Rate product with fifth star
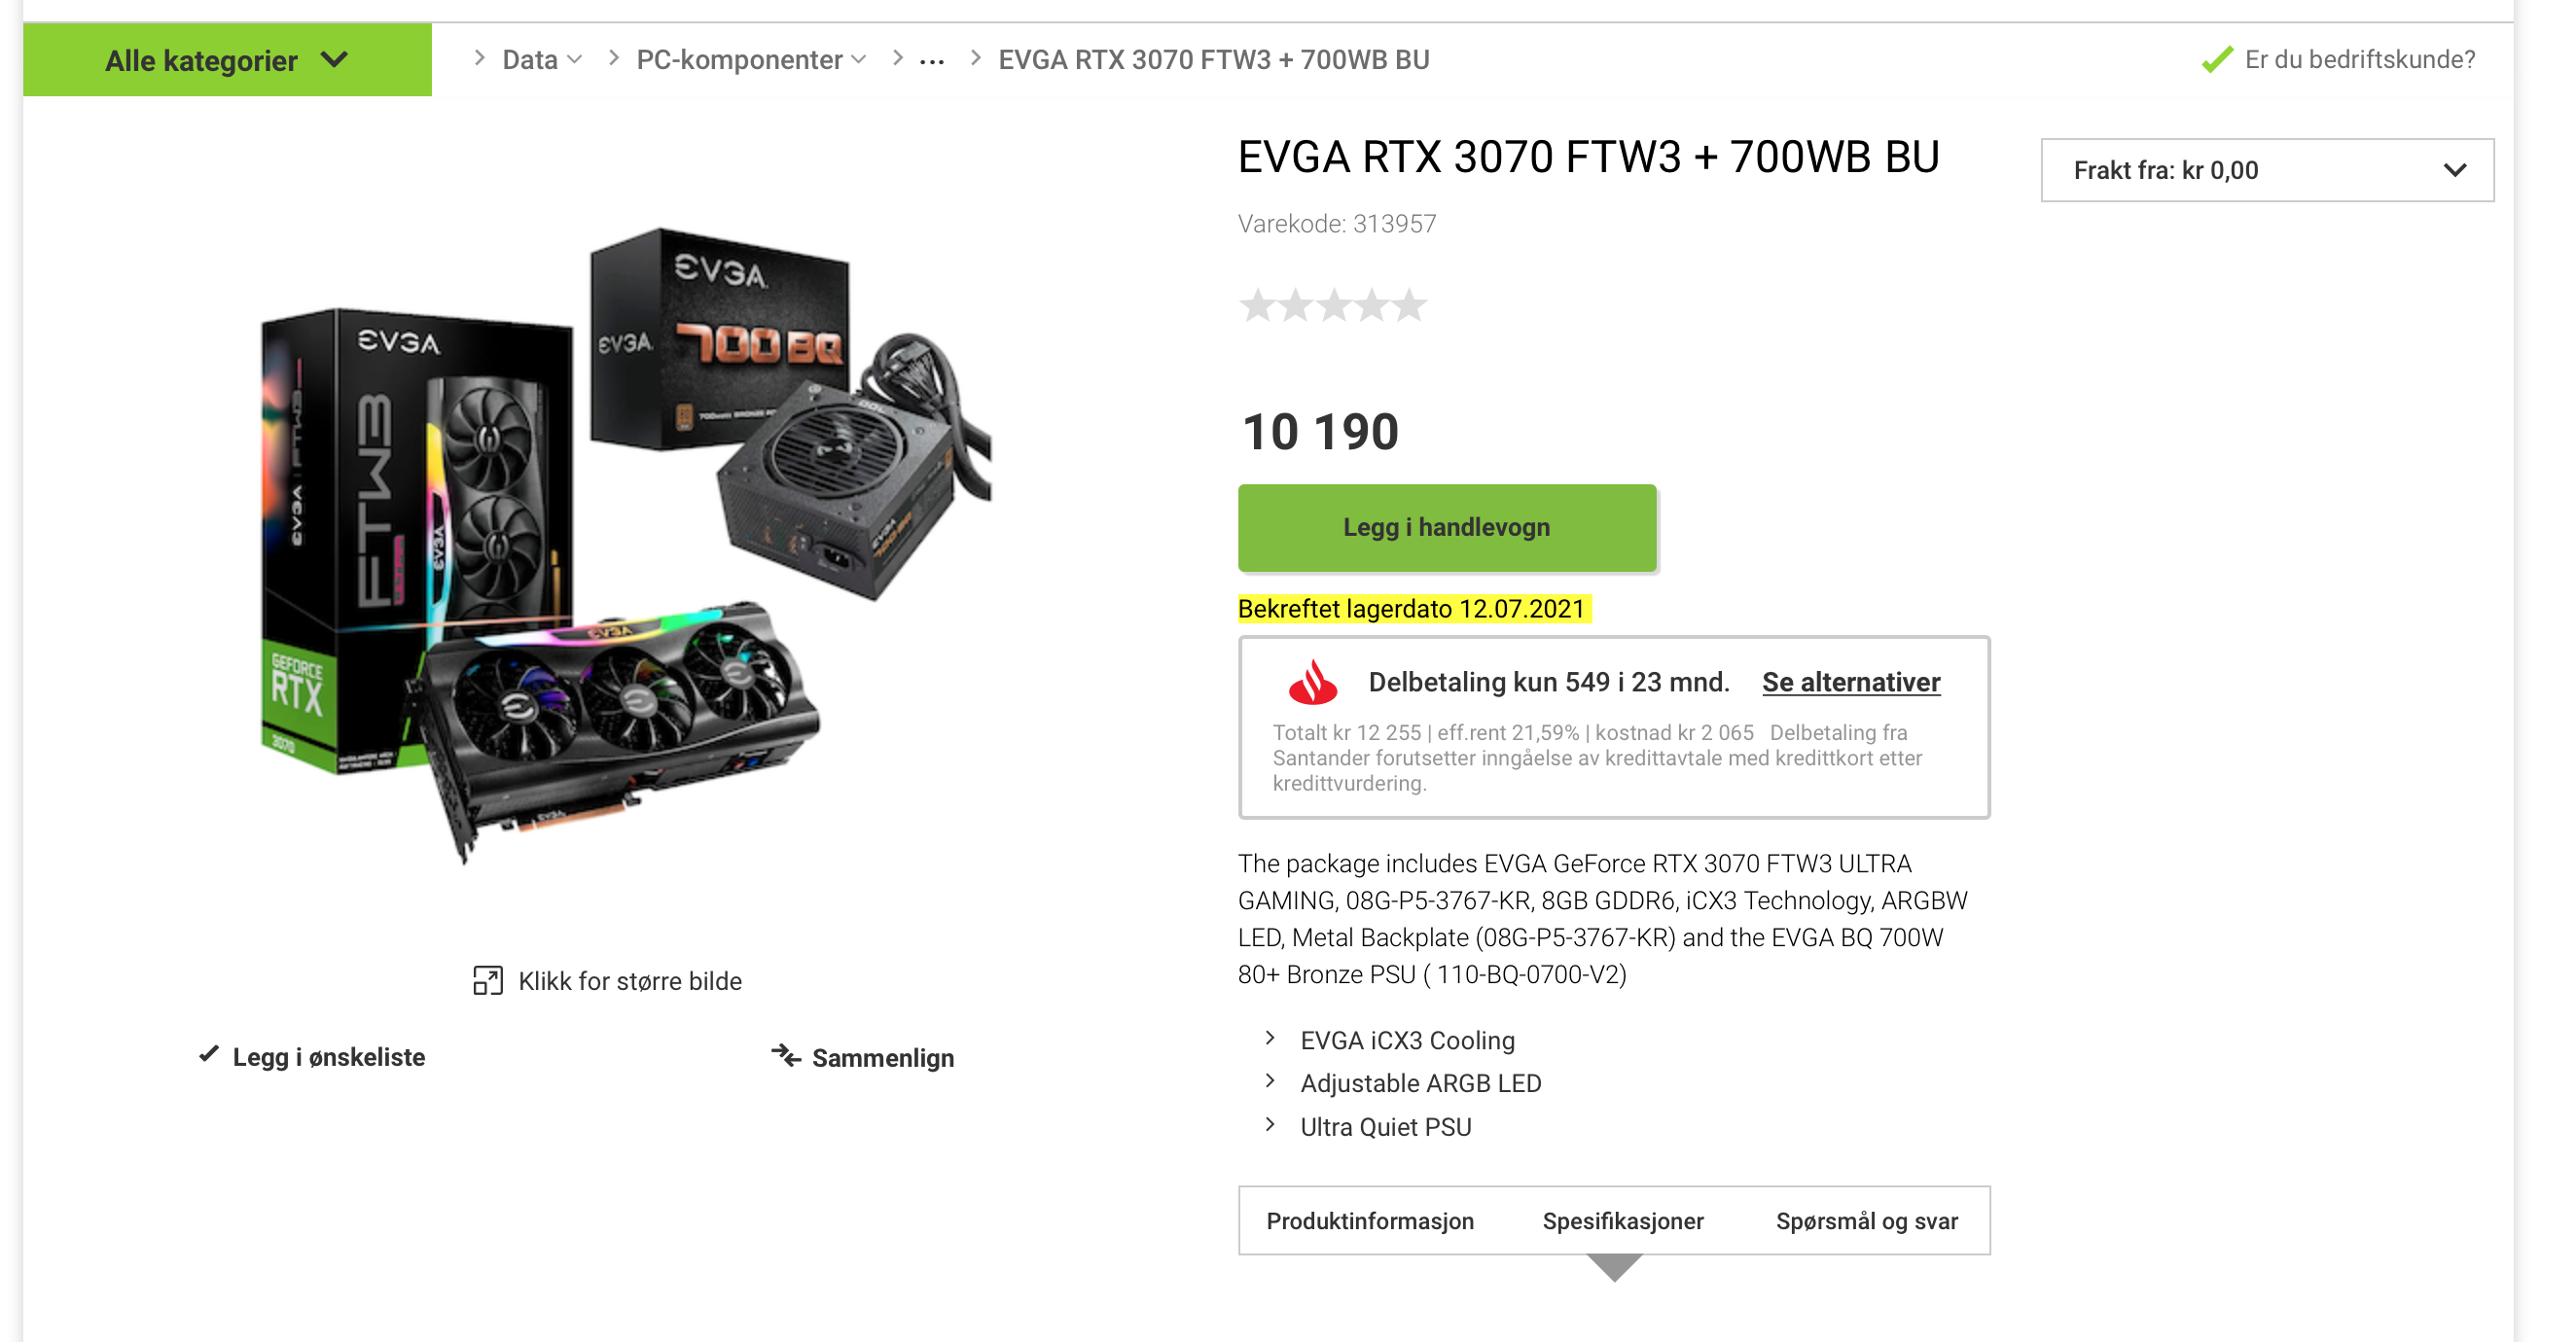This screenshot has height=1342, width=2576. (x=1408, y=305)
